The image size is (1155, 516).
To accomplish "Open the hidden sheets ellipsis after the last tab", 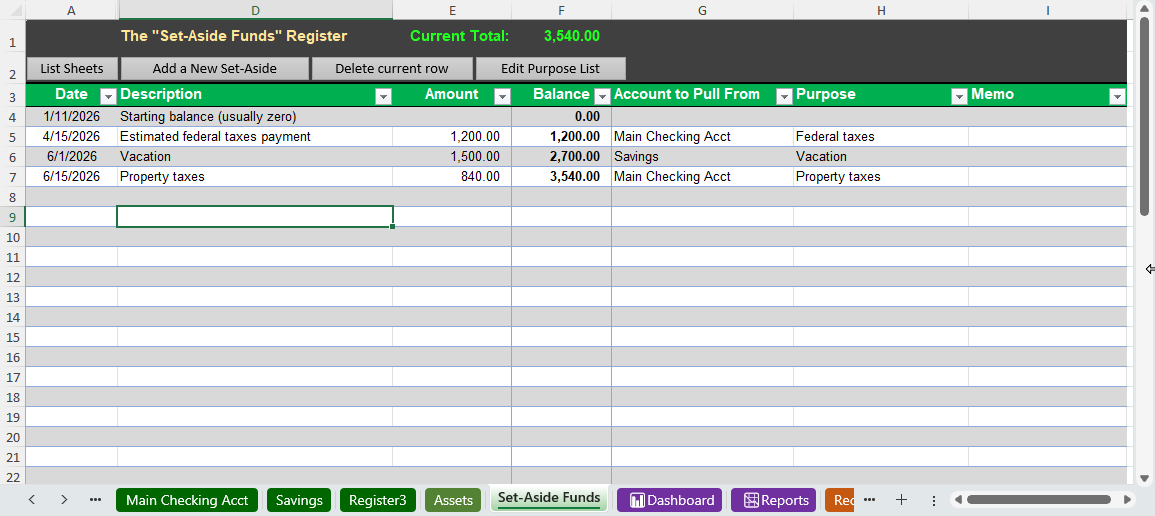I will (869, 500).
